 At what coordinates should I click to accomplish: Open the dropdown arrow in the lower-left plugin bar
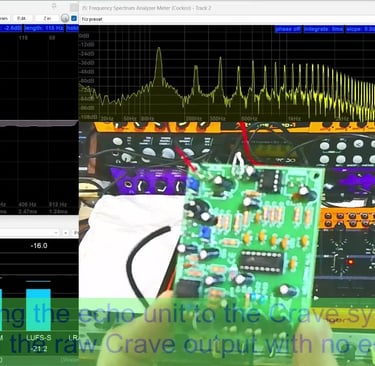tap(56, 232)
